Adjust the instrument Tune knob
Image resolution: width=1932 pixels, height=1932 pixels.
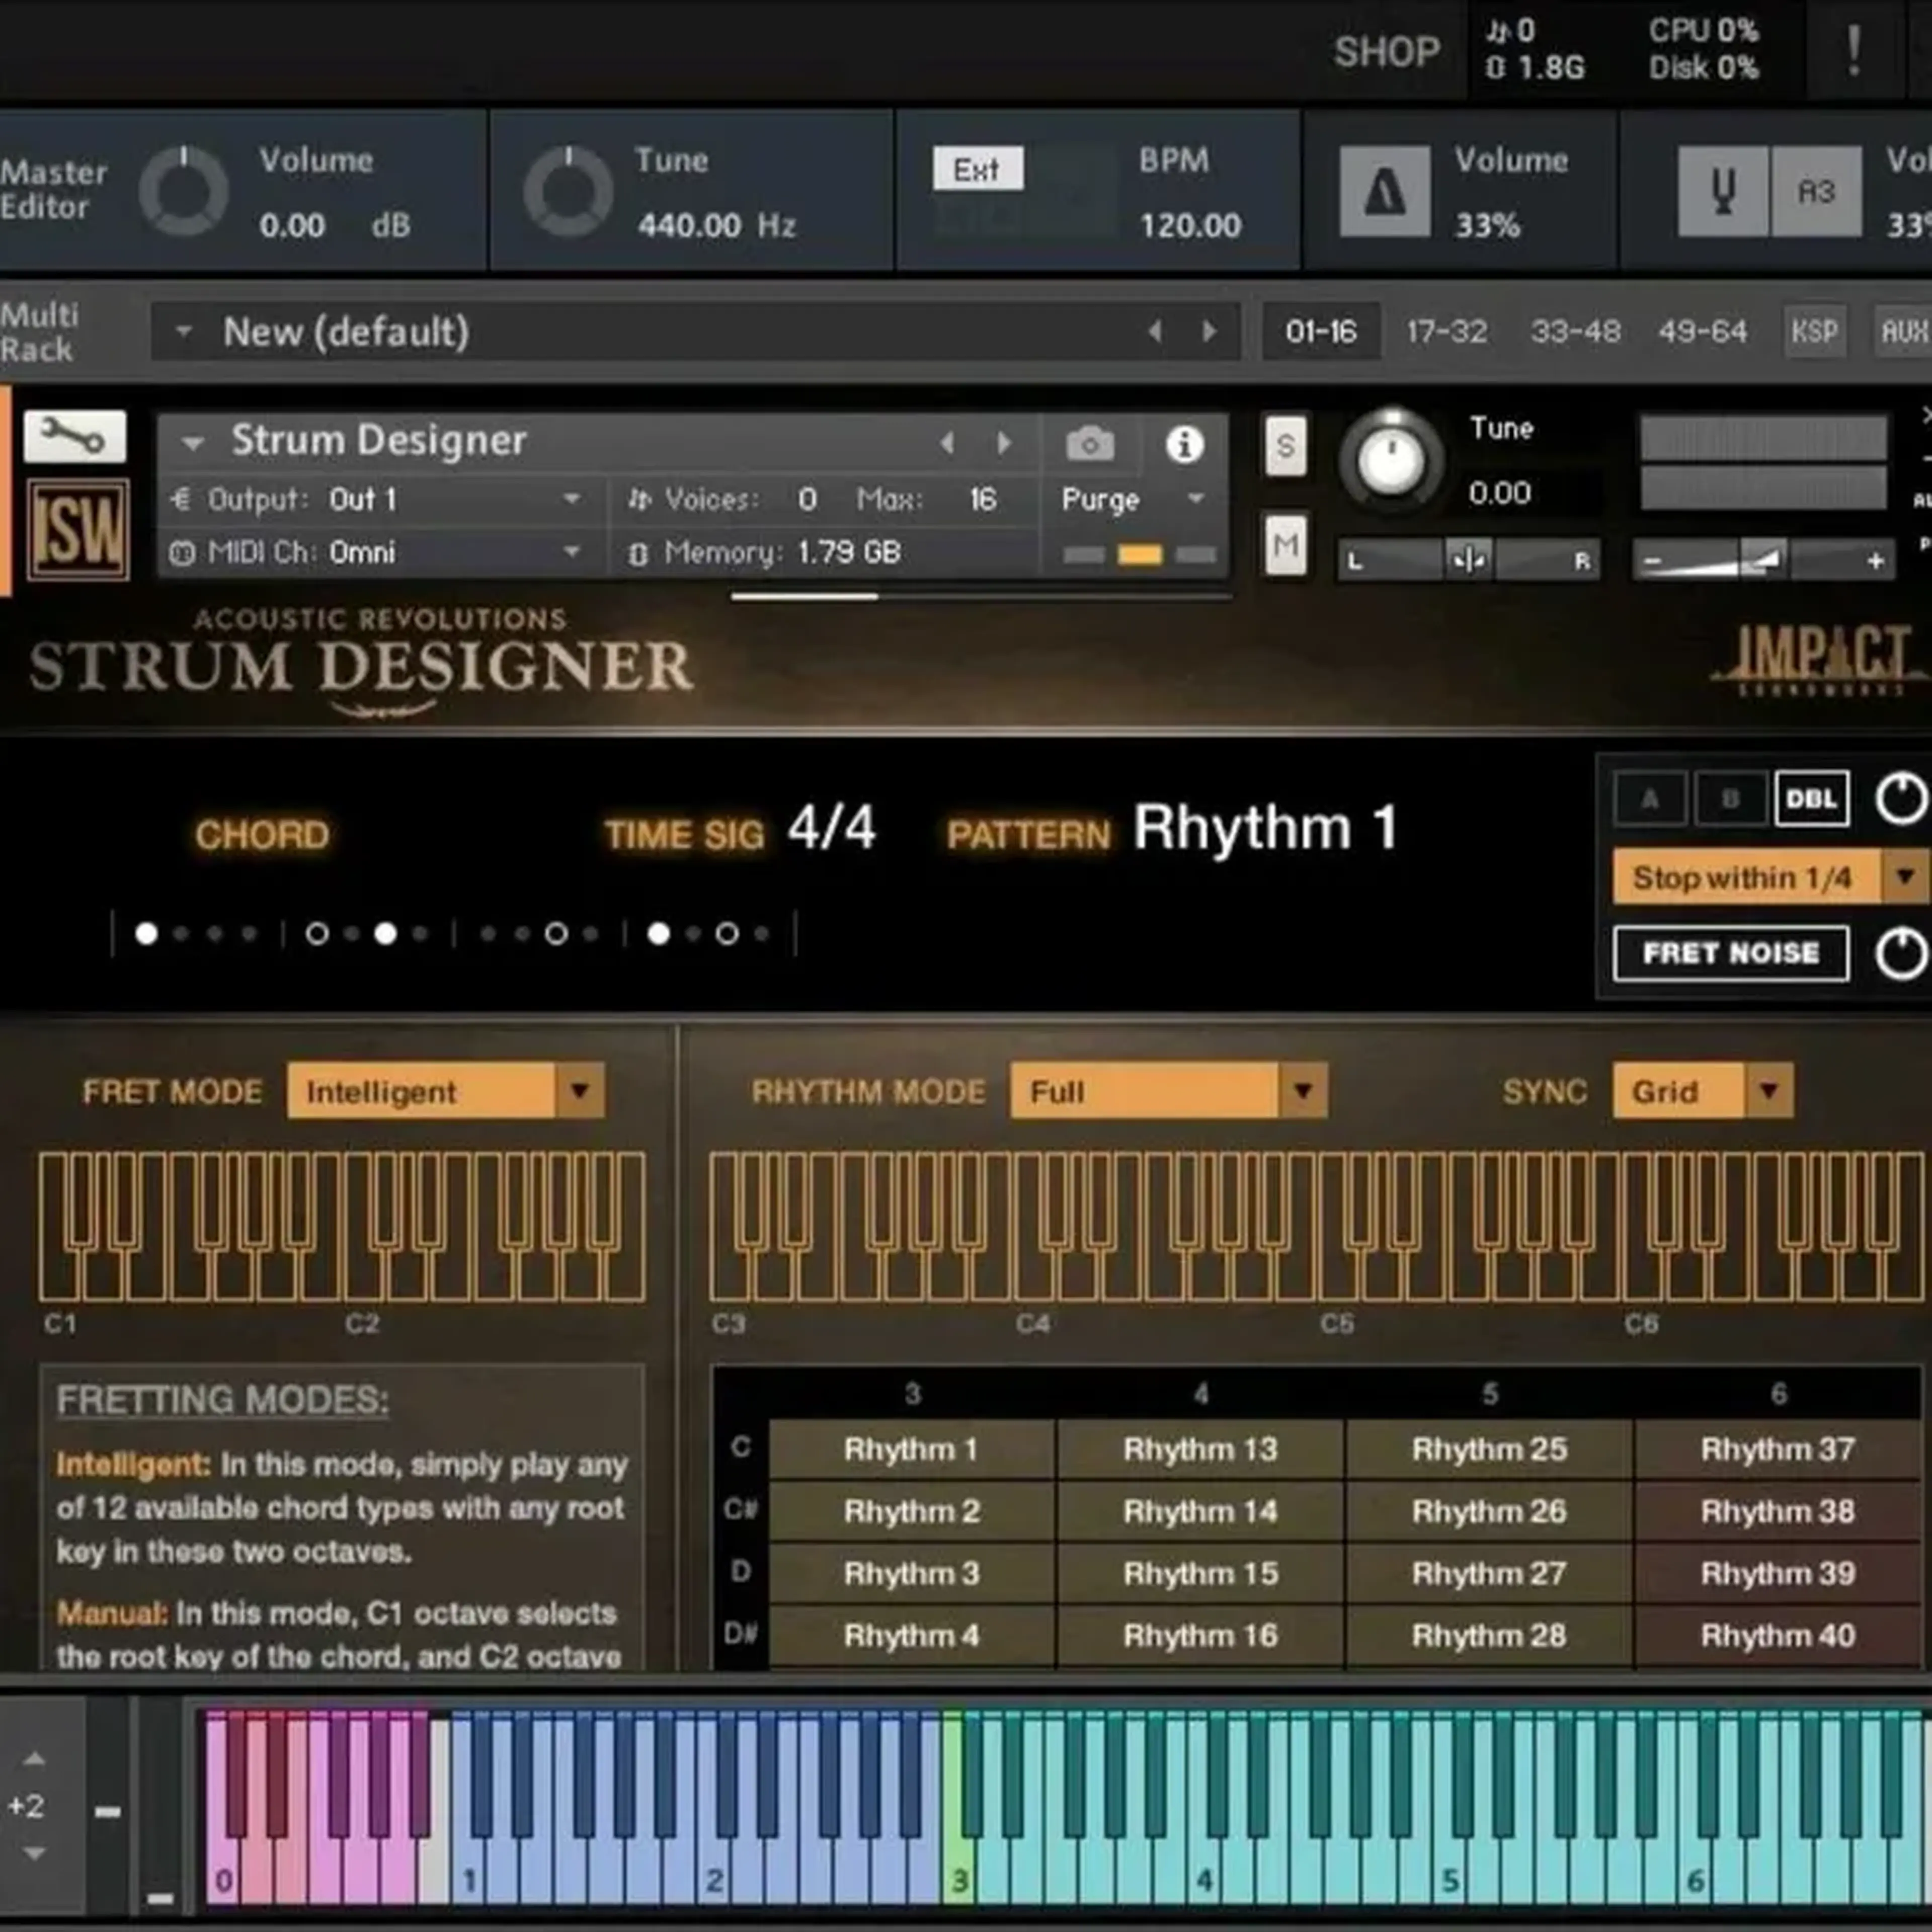click(x=1391, y=461)
